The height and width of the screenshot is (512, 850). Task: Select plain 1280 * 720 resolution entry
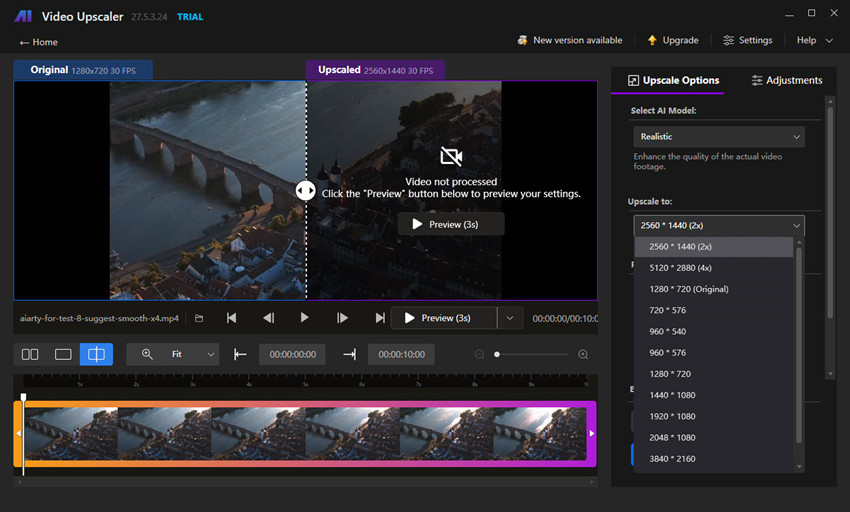pyautogui.click(x=713, y=374)
